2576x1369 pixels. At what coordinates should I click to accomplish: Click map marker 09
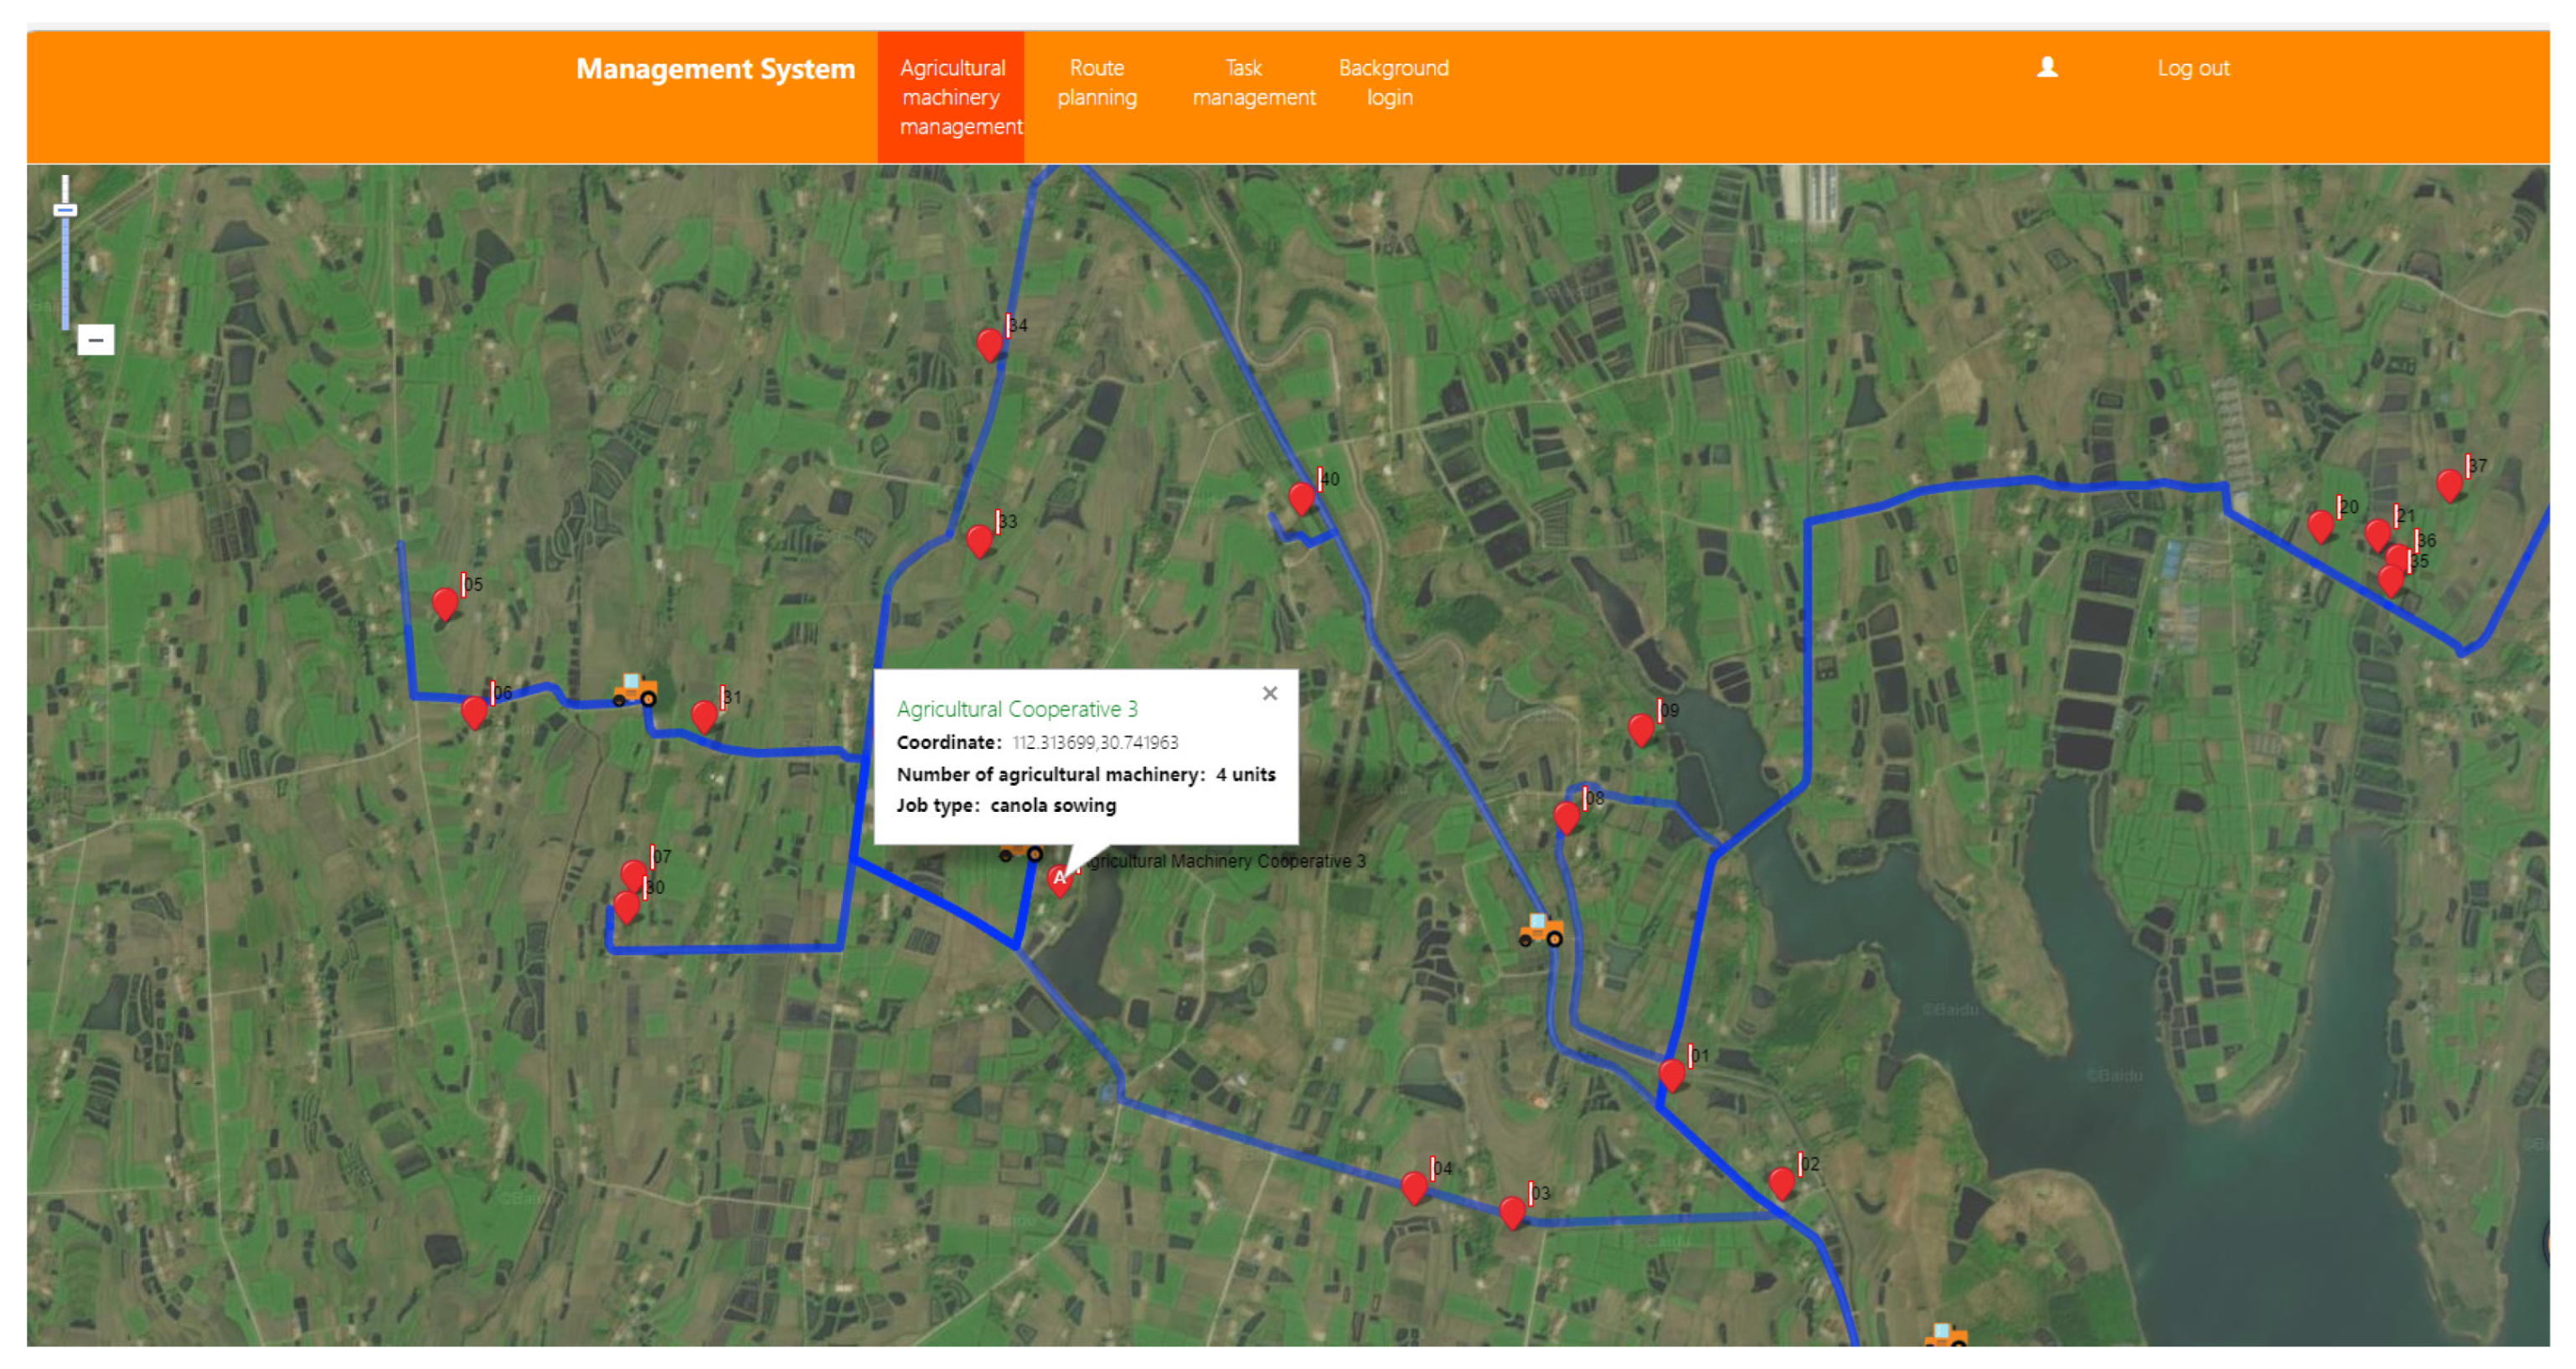(1641, 729)
